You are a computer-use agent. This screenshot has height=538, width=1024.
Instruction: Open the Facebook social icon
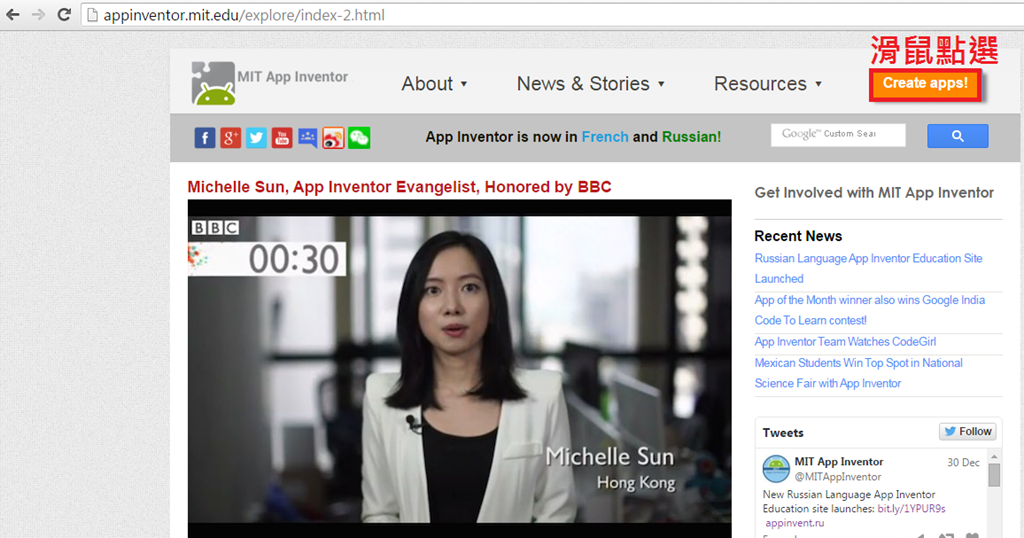(x=204, y=138)
